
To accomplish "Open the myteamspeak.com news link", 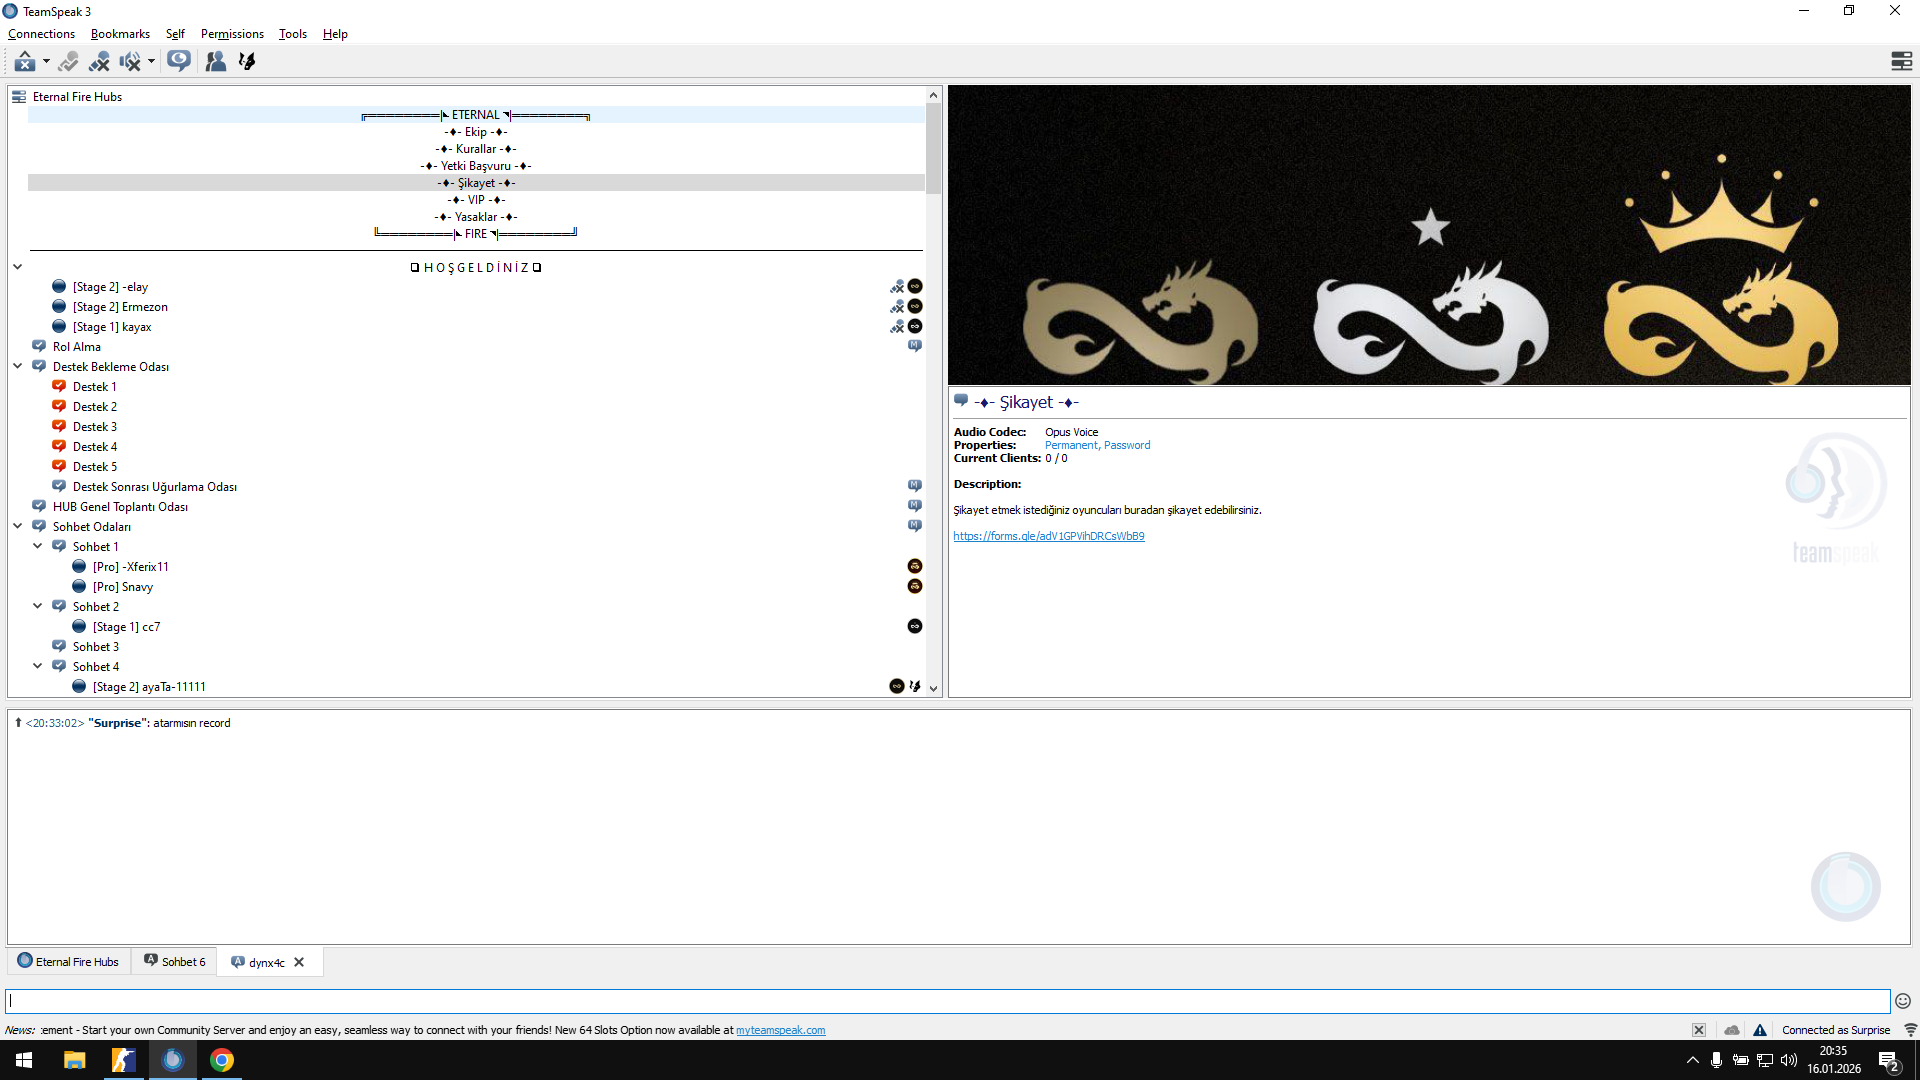I will pyautogui.click(x=781, y=1031).
